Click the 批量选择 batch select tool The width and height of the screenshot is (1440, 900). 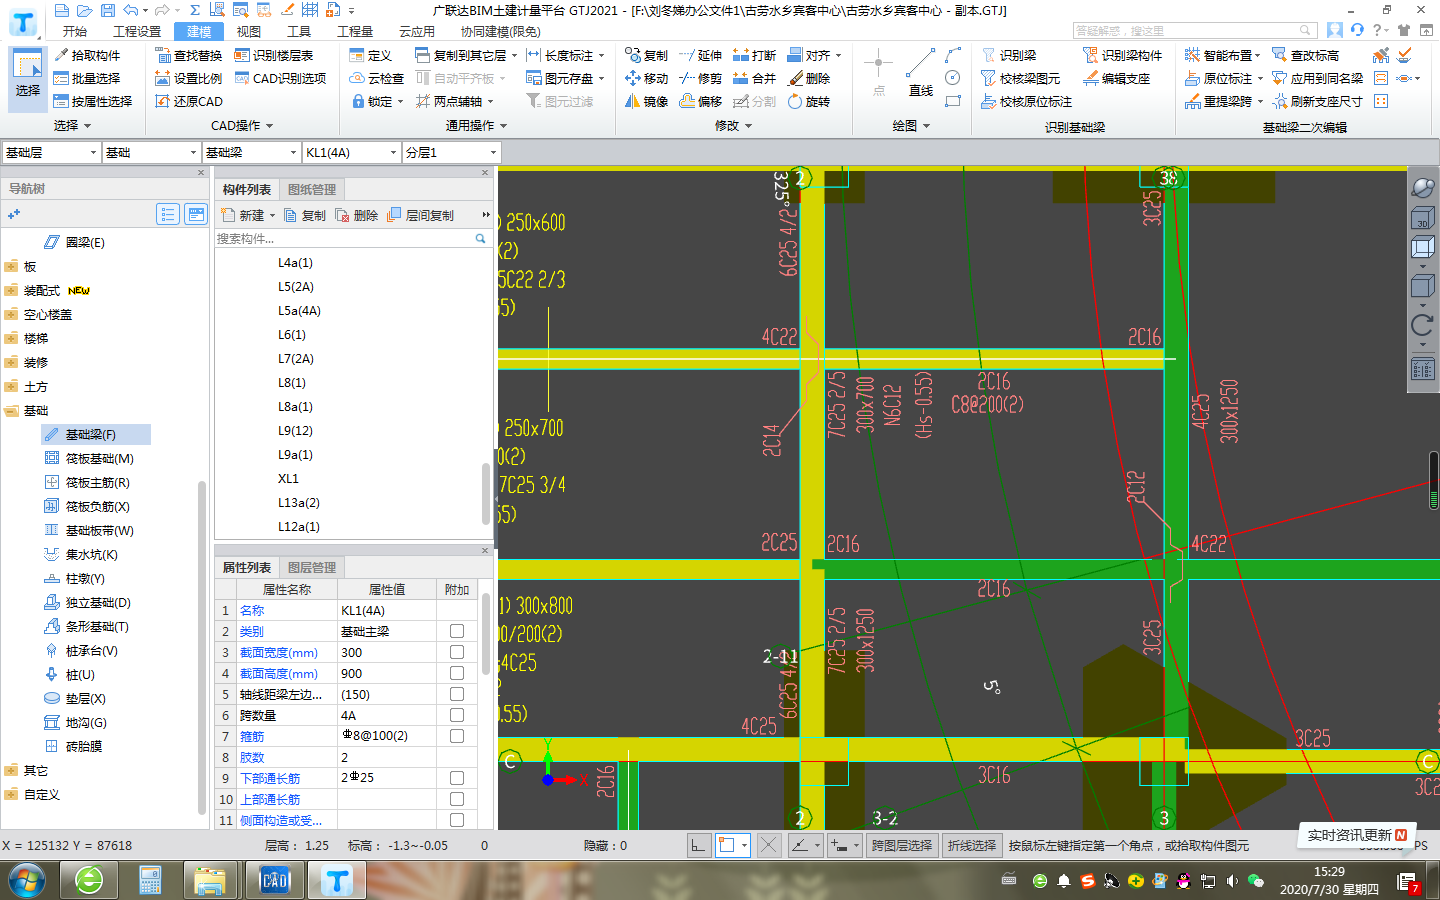click(x=87, y=78)
